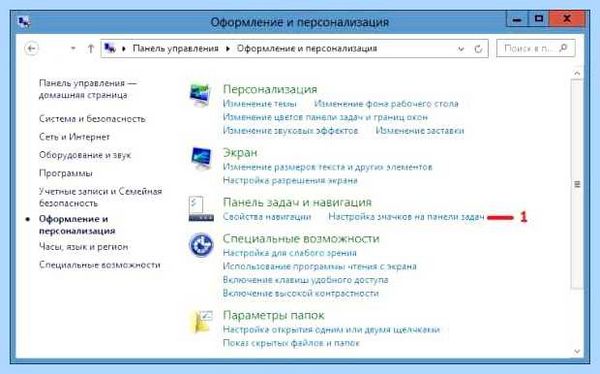Click Изменение размеров текста и других элементов
This screenshot has height=374, width=600.
tap(328, 167)
